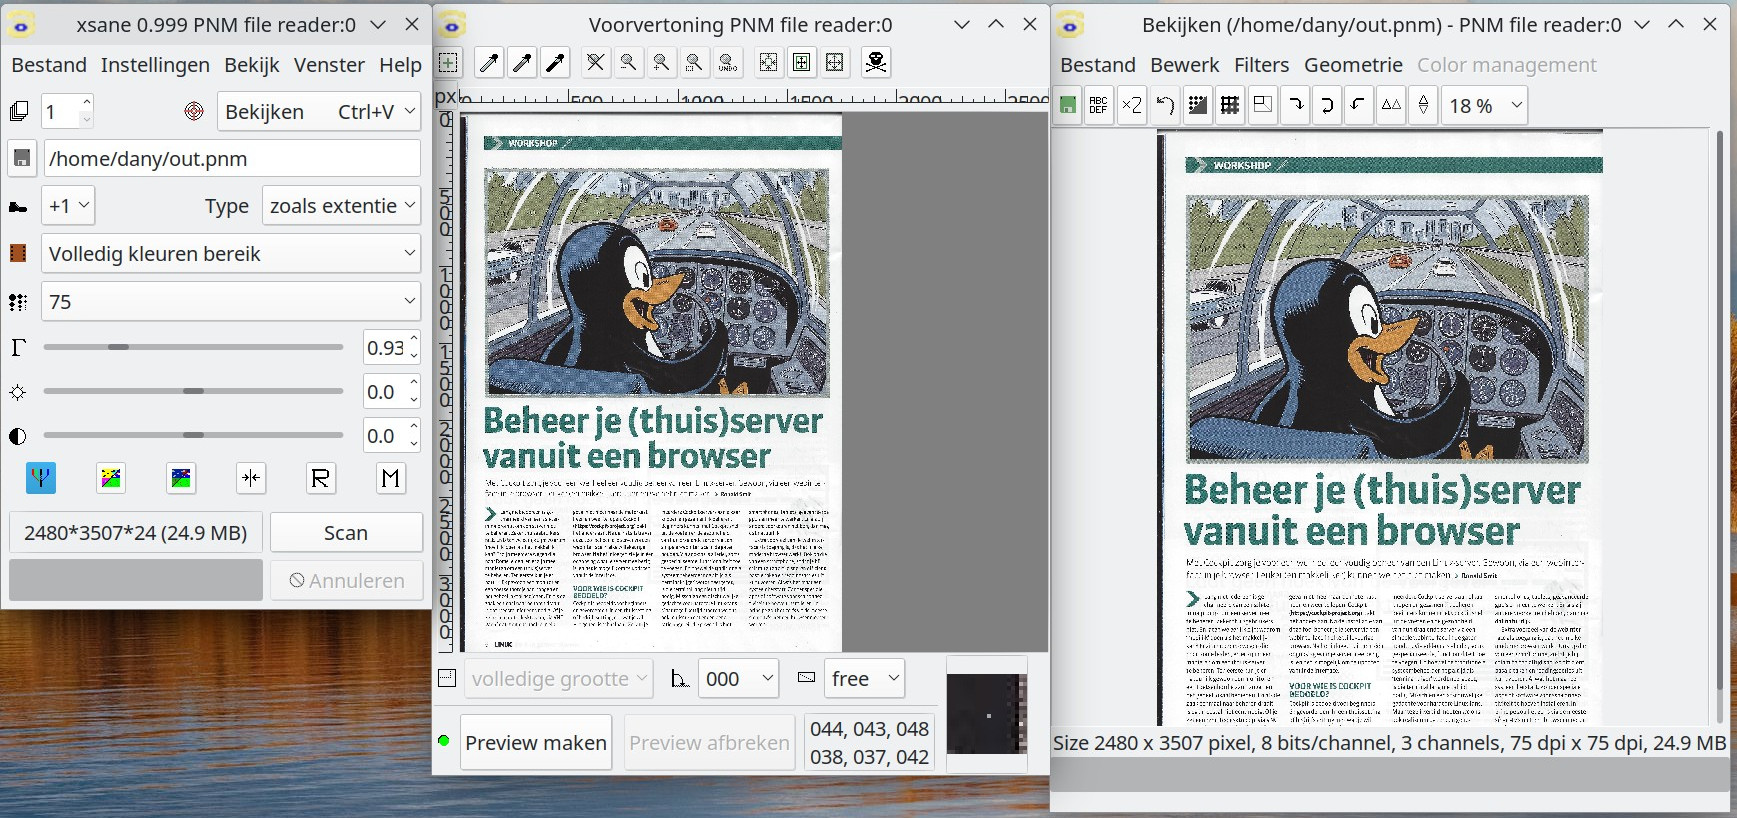Open the Venster menu
The image size is (1737, 818).
[x=329, y=65]
